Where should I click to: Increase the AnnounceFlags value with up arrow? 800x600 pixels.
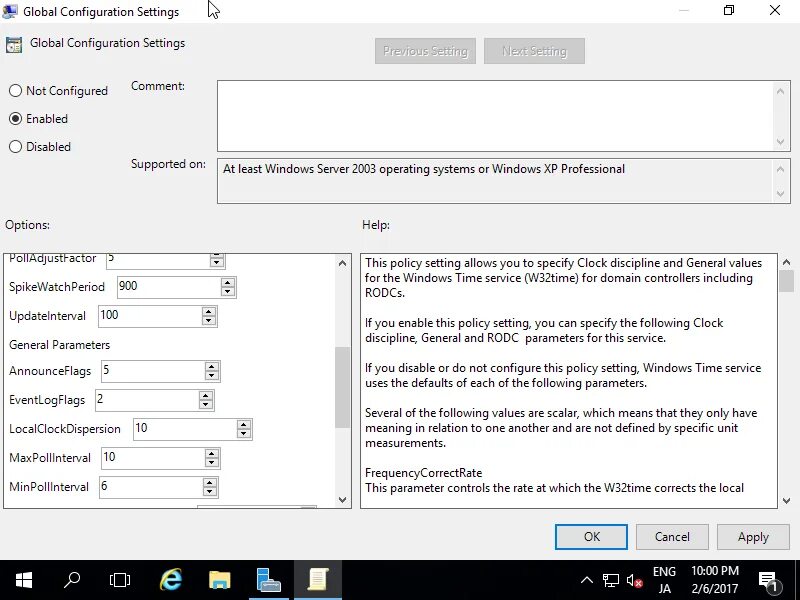tap(212, 366)
